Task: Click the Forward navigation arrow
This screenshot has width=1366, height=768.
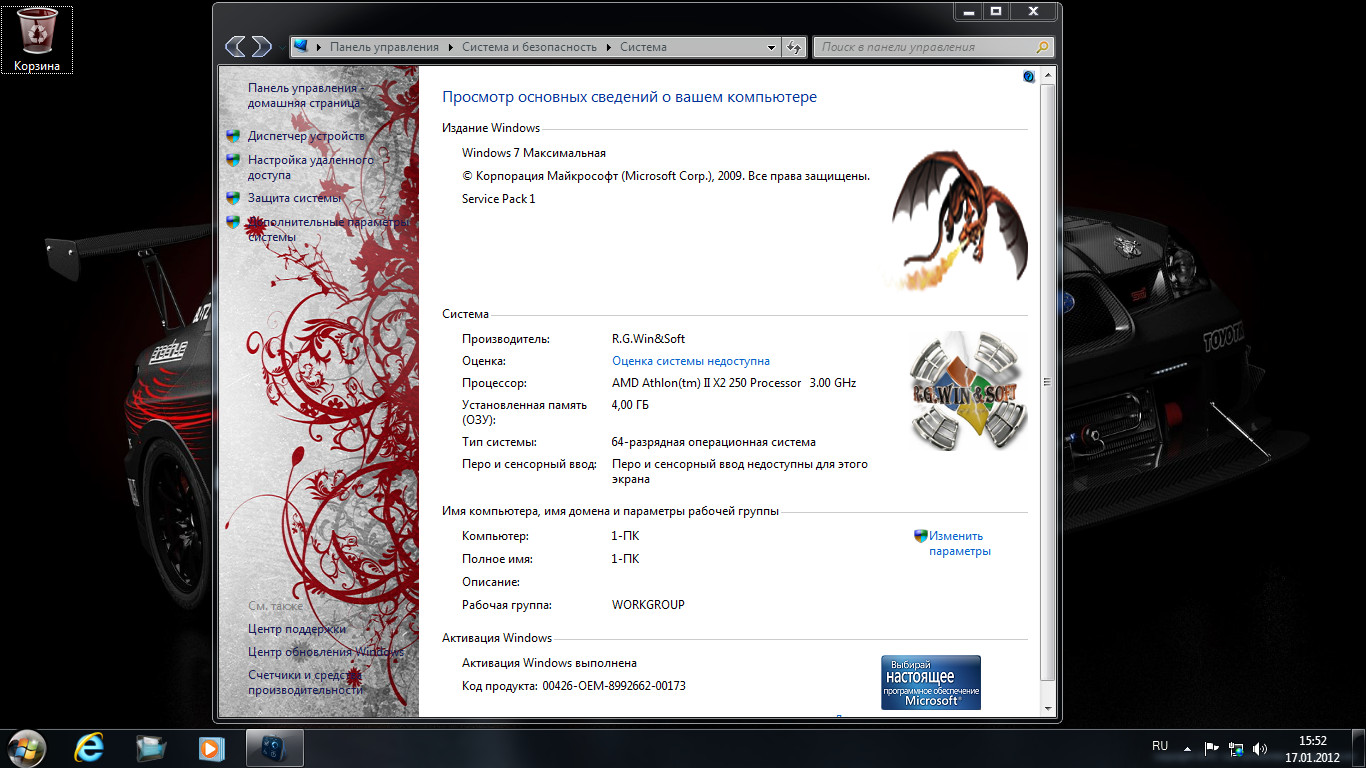Action: pyautogui.click(x=261, y=46)
